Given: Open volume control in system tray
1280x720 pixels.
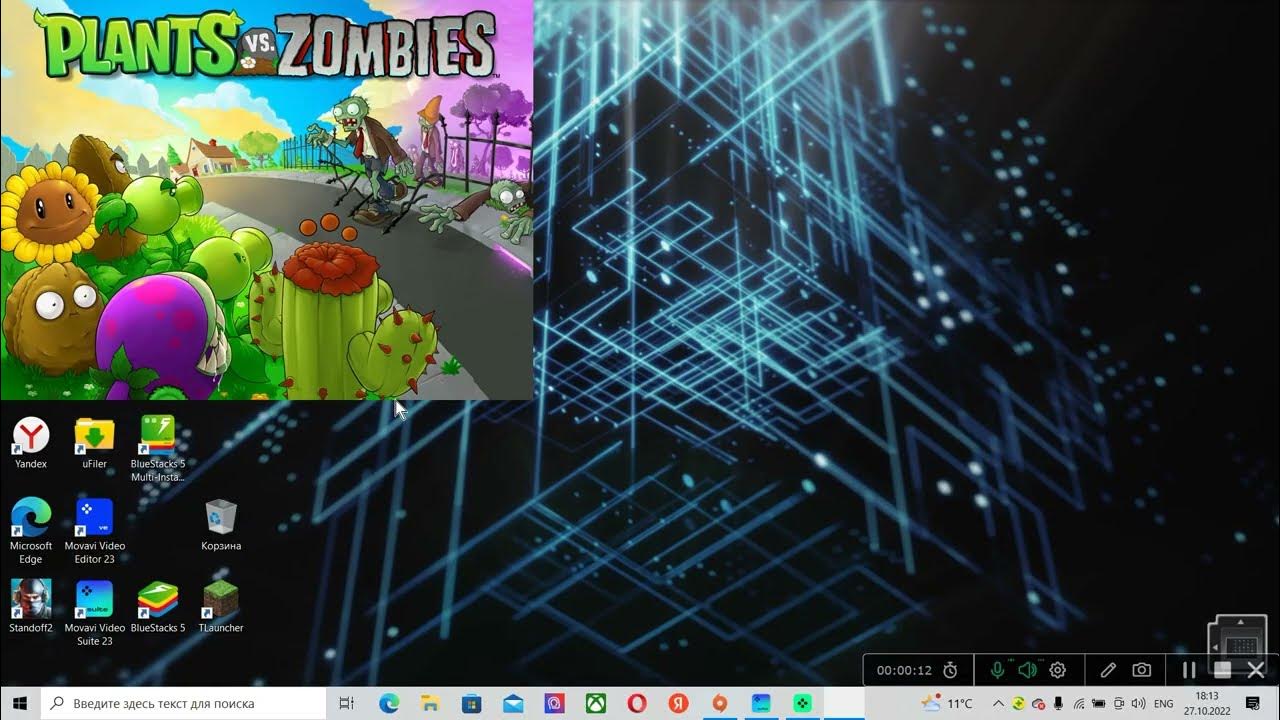Looking at the screenshot, I should 1138,703.
